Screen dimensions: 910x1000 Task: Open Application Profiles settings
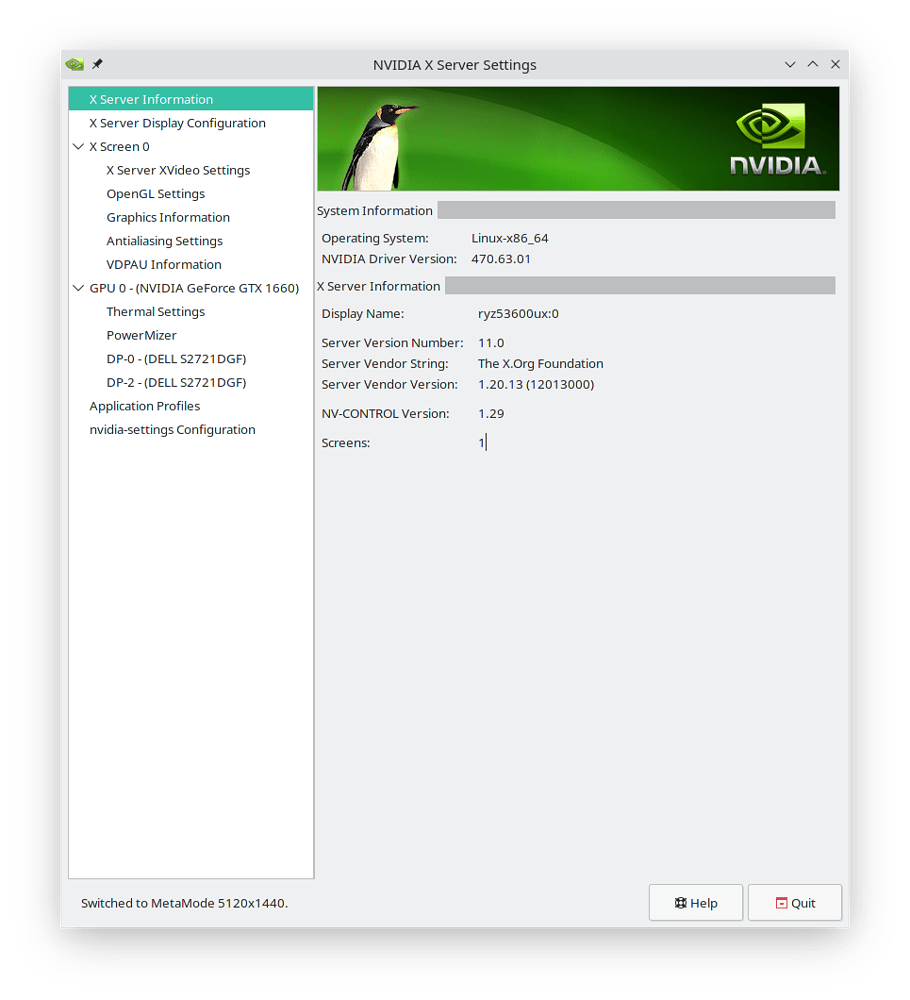(x=145, y=405)
